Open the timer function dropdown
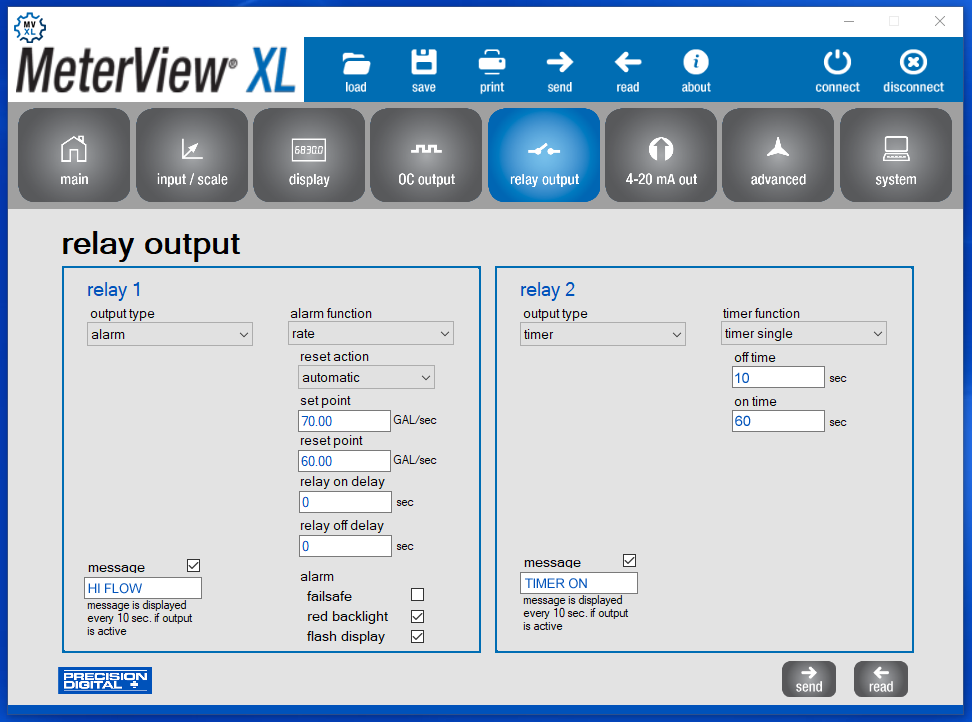This screenshot has height=722, width=972. pos(804,333)
